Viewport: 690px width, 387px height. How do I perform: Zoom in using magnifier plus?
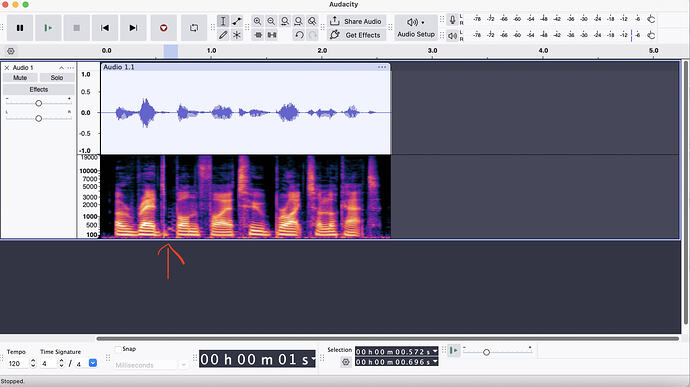[x=257, y=21]
